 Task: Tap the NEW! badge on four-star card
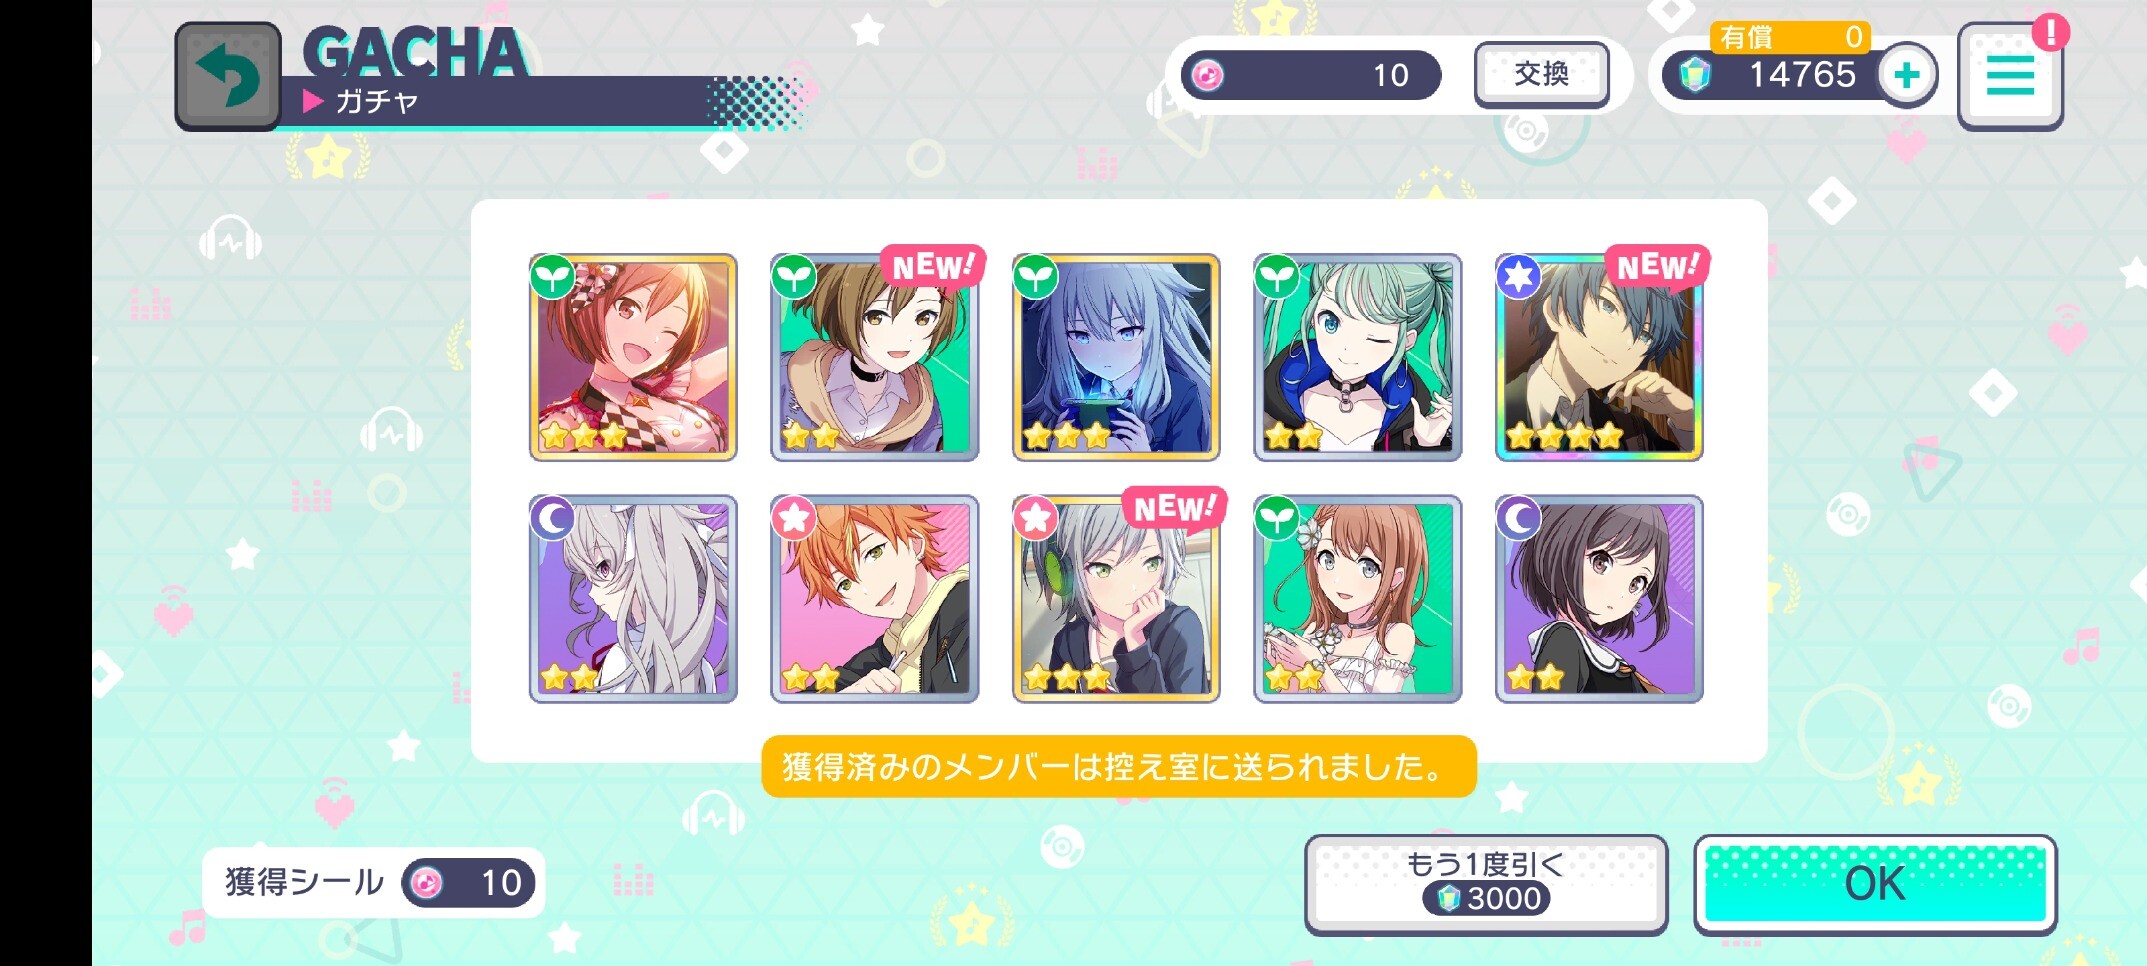[1656, 266]
